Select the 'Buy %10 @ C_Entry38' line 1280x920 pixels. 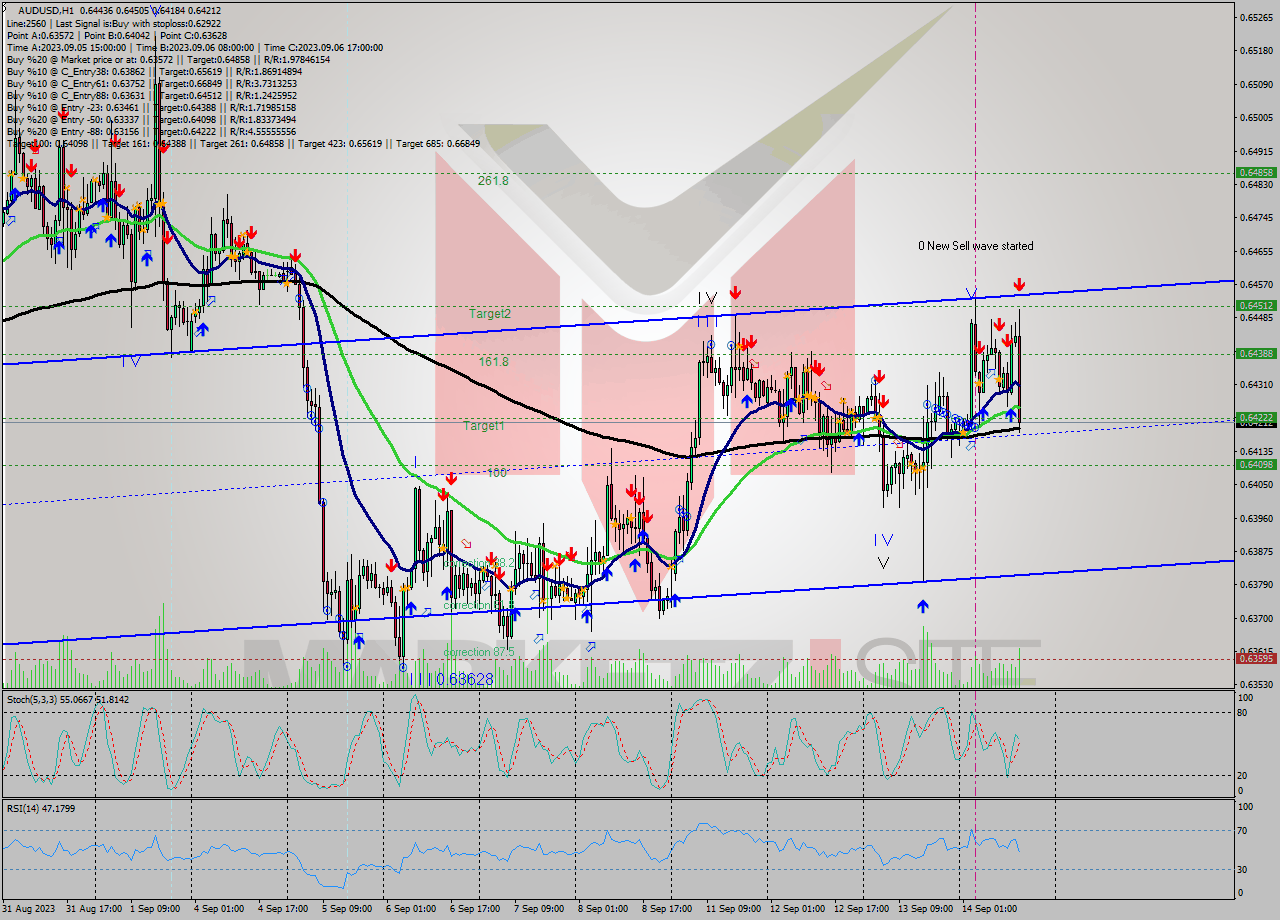point(153,71)
